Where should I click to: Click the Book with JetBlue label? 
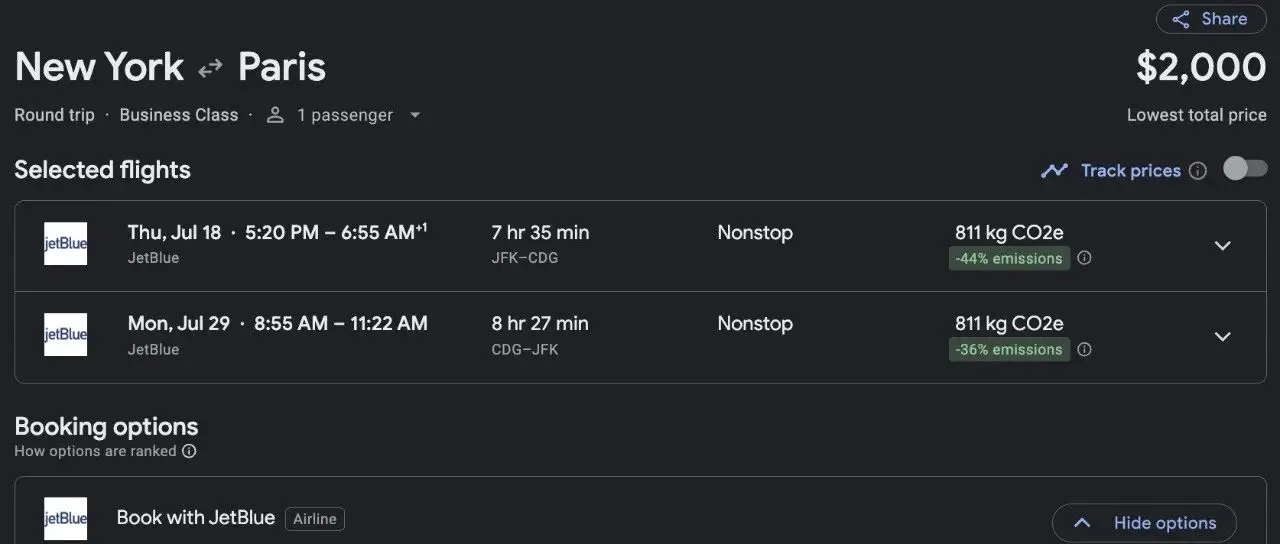[195, 517]
